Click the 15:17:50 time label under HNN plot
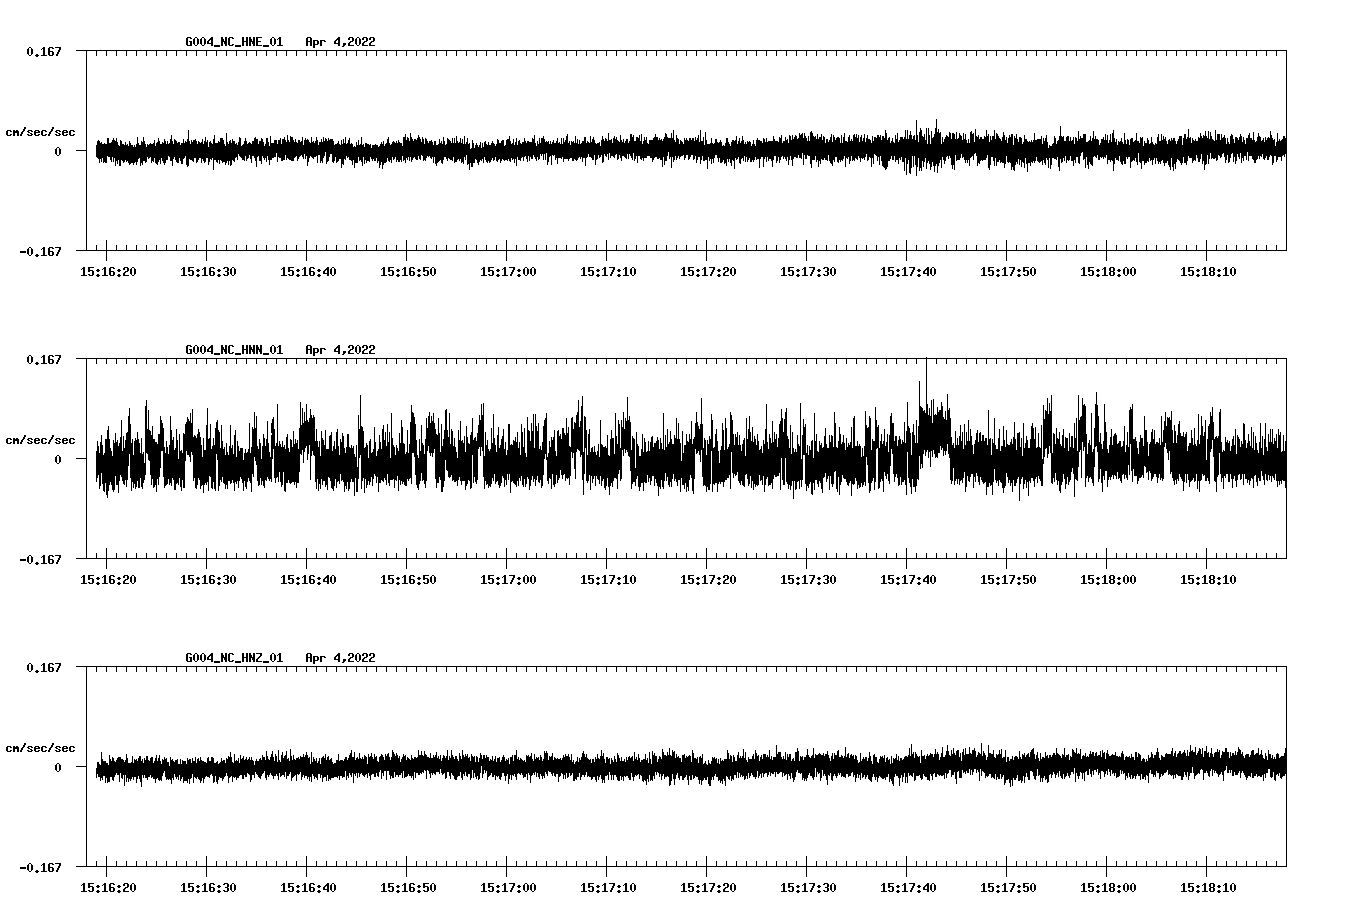The image size is (1358, 924). tap(1008, 580)
